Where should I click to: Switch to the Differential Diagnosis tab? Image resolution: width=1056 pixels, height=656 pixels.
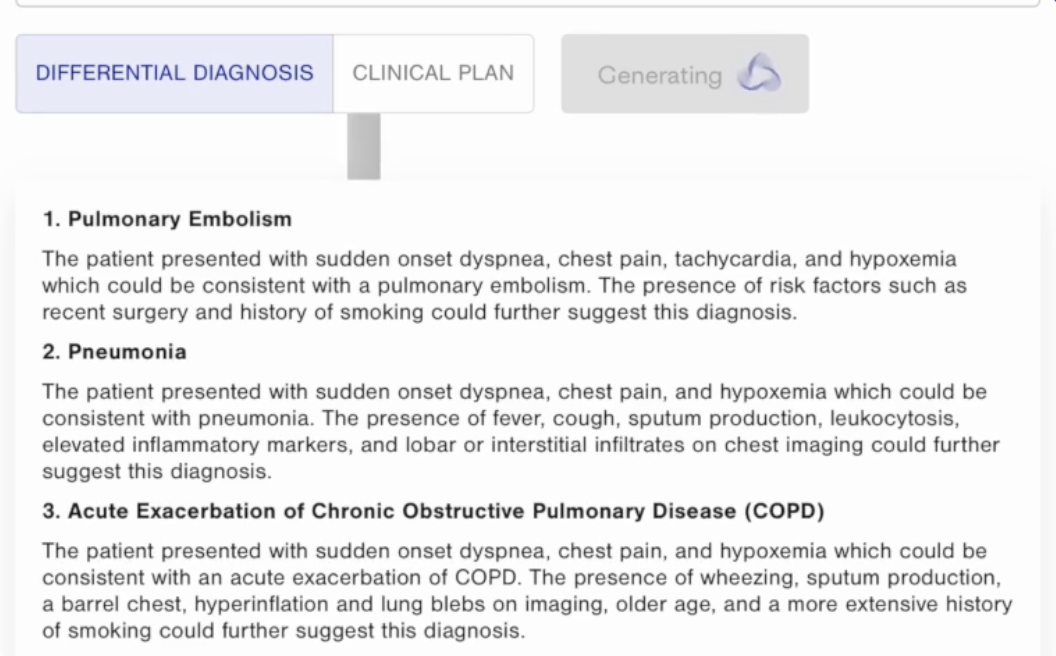pyautogui.click(x=174, y=73)
